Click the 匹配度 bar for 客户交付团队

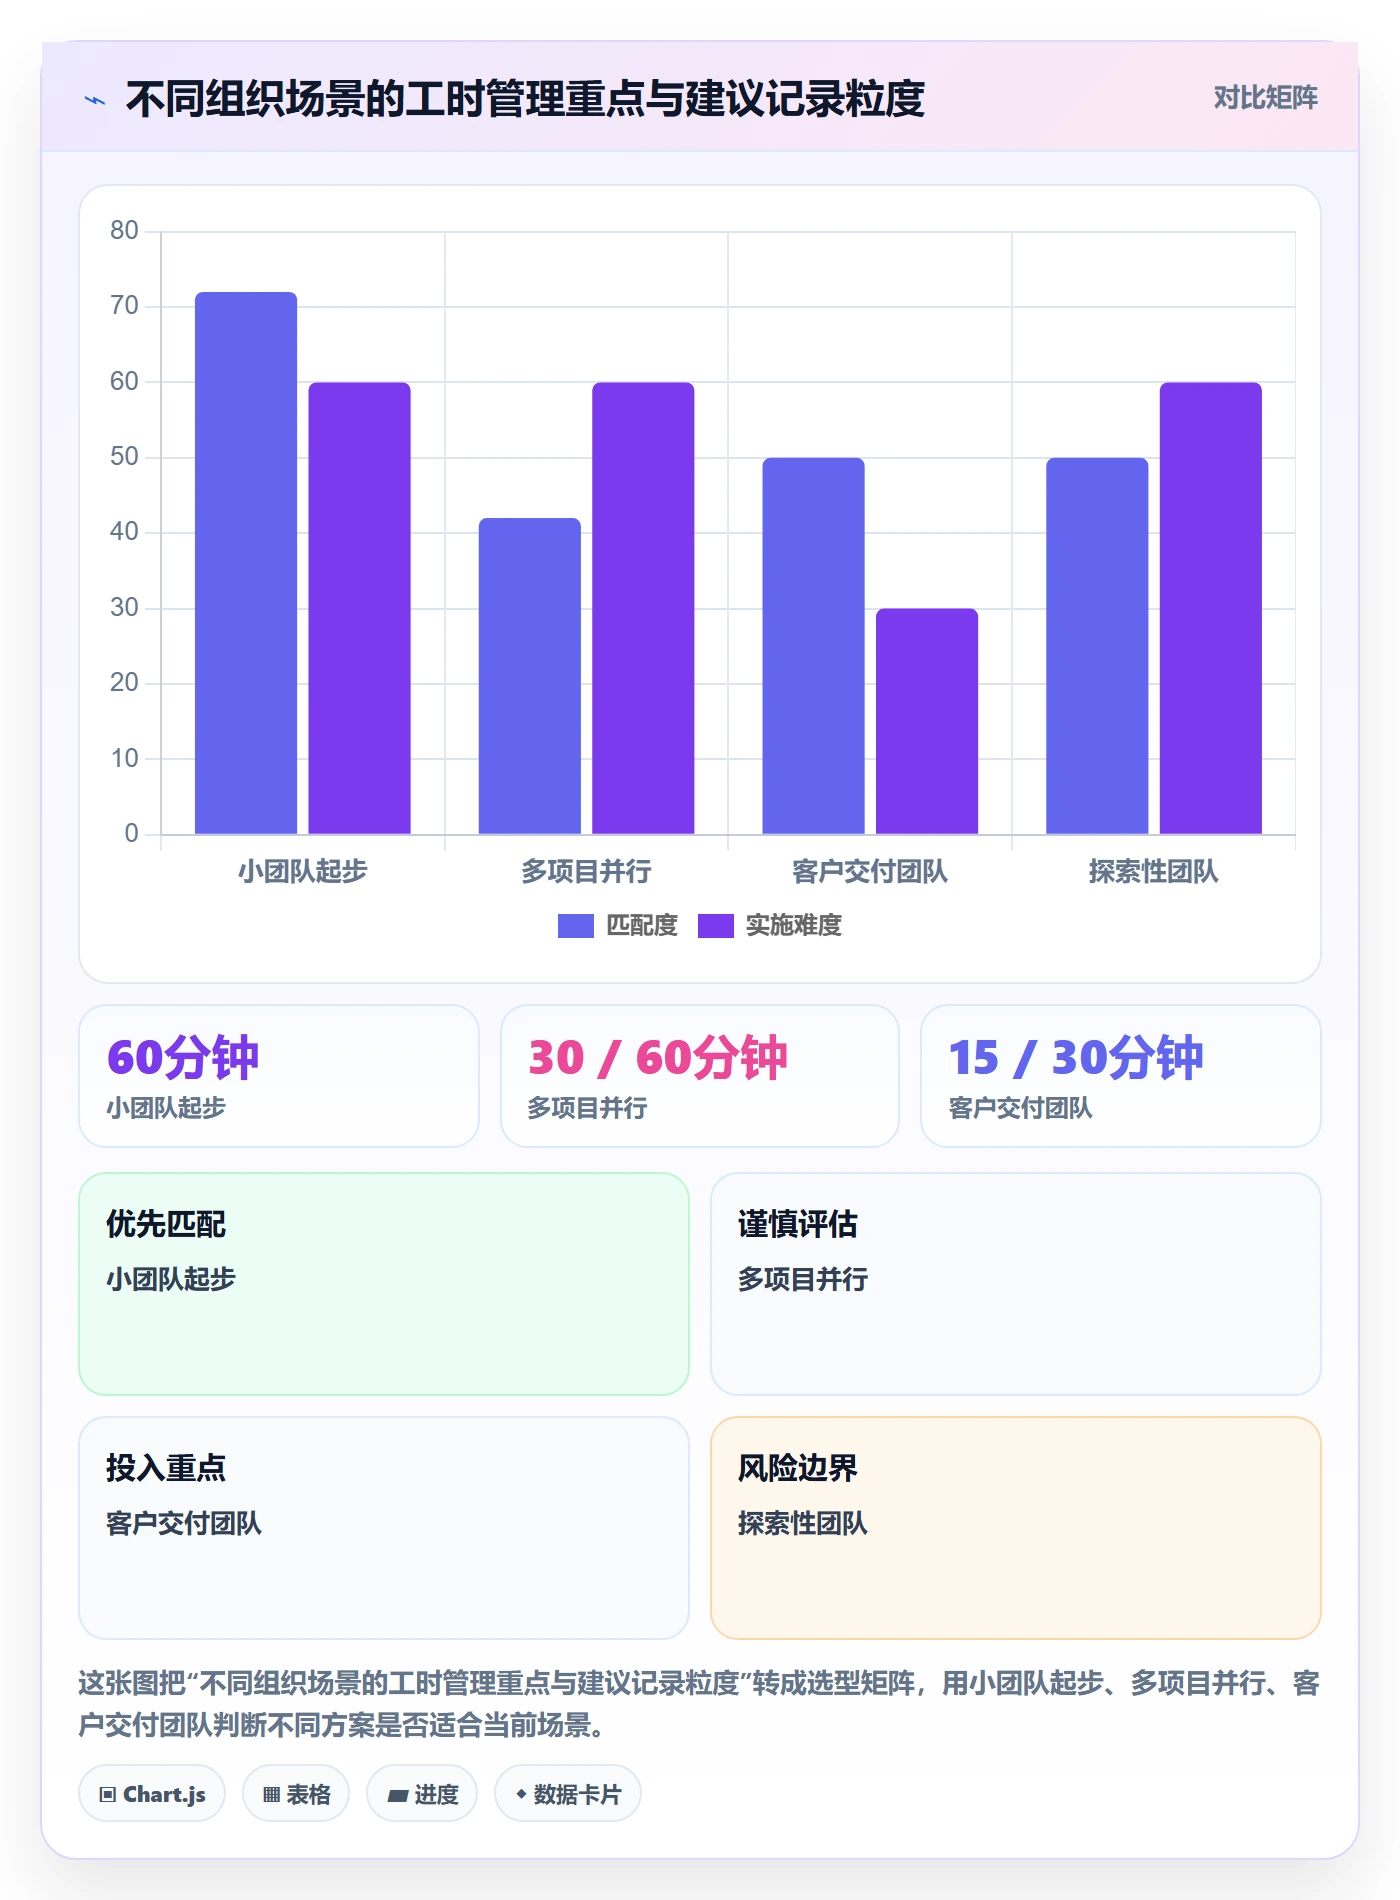[x=813, y=646]
